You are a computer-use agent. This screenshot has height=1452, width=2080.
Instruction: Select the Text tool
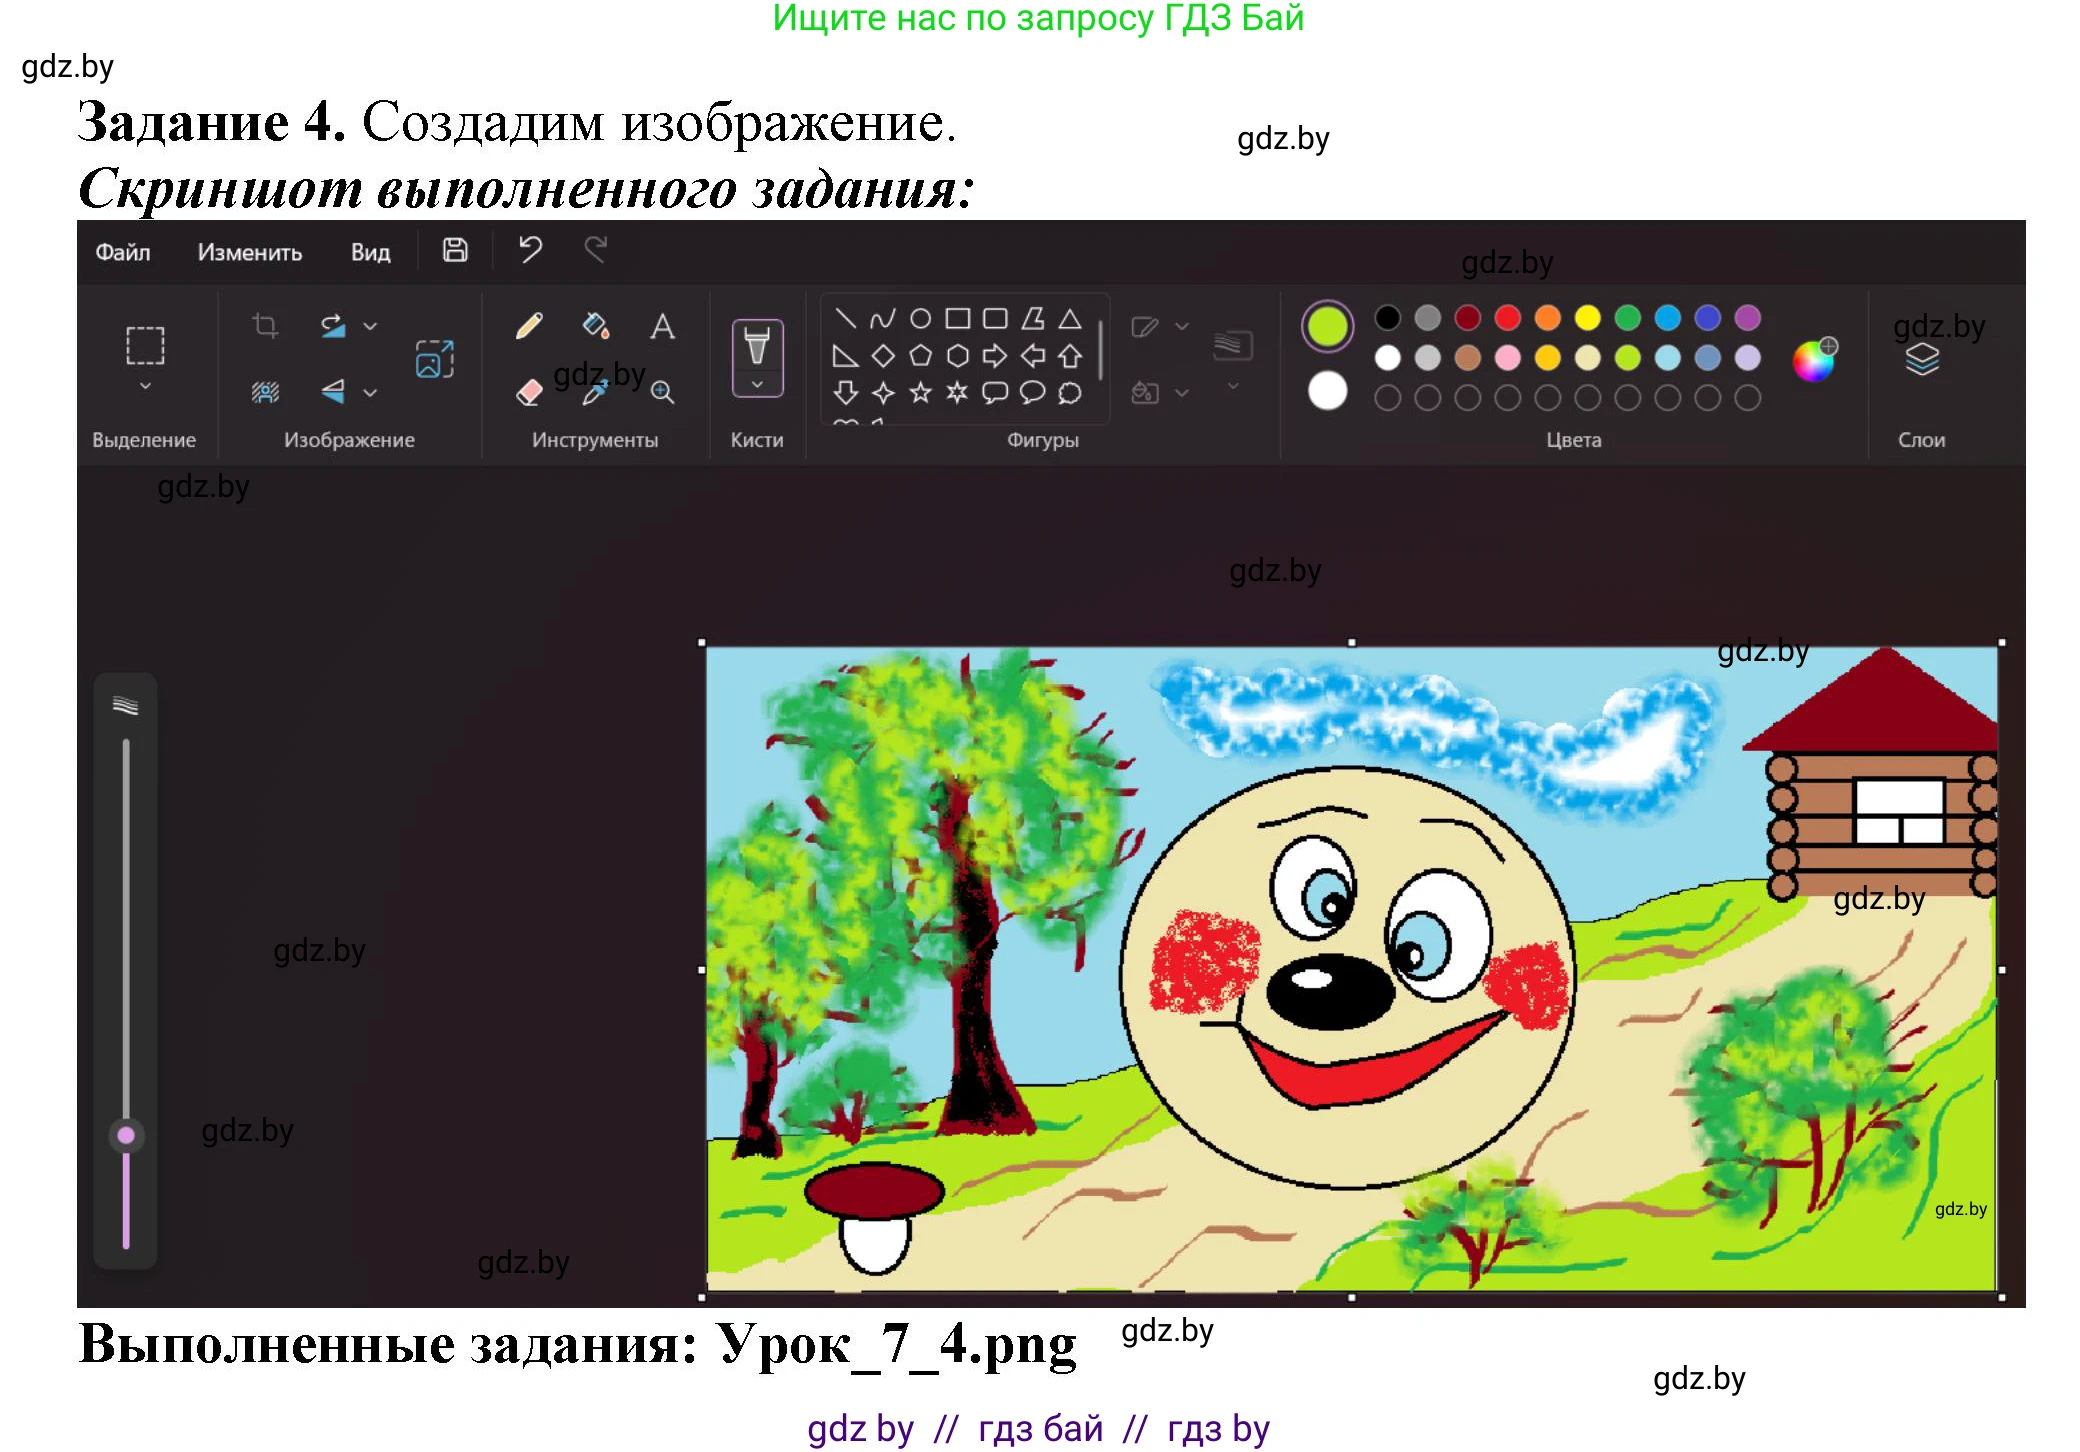point(662,326)
